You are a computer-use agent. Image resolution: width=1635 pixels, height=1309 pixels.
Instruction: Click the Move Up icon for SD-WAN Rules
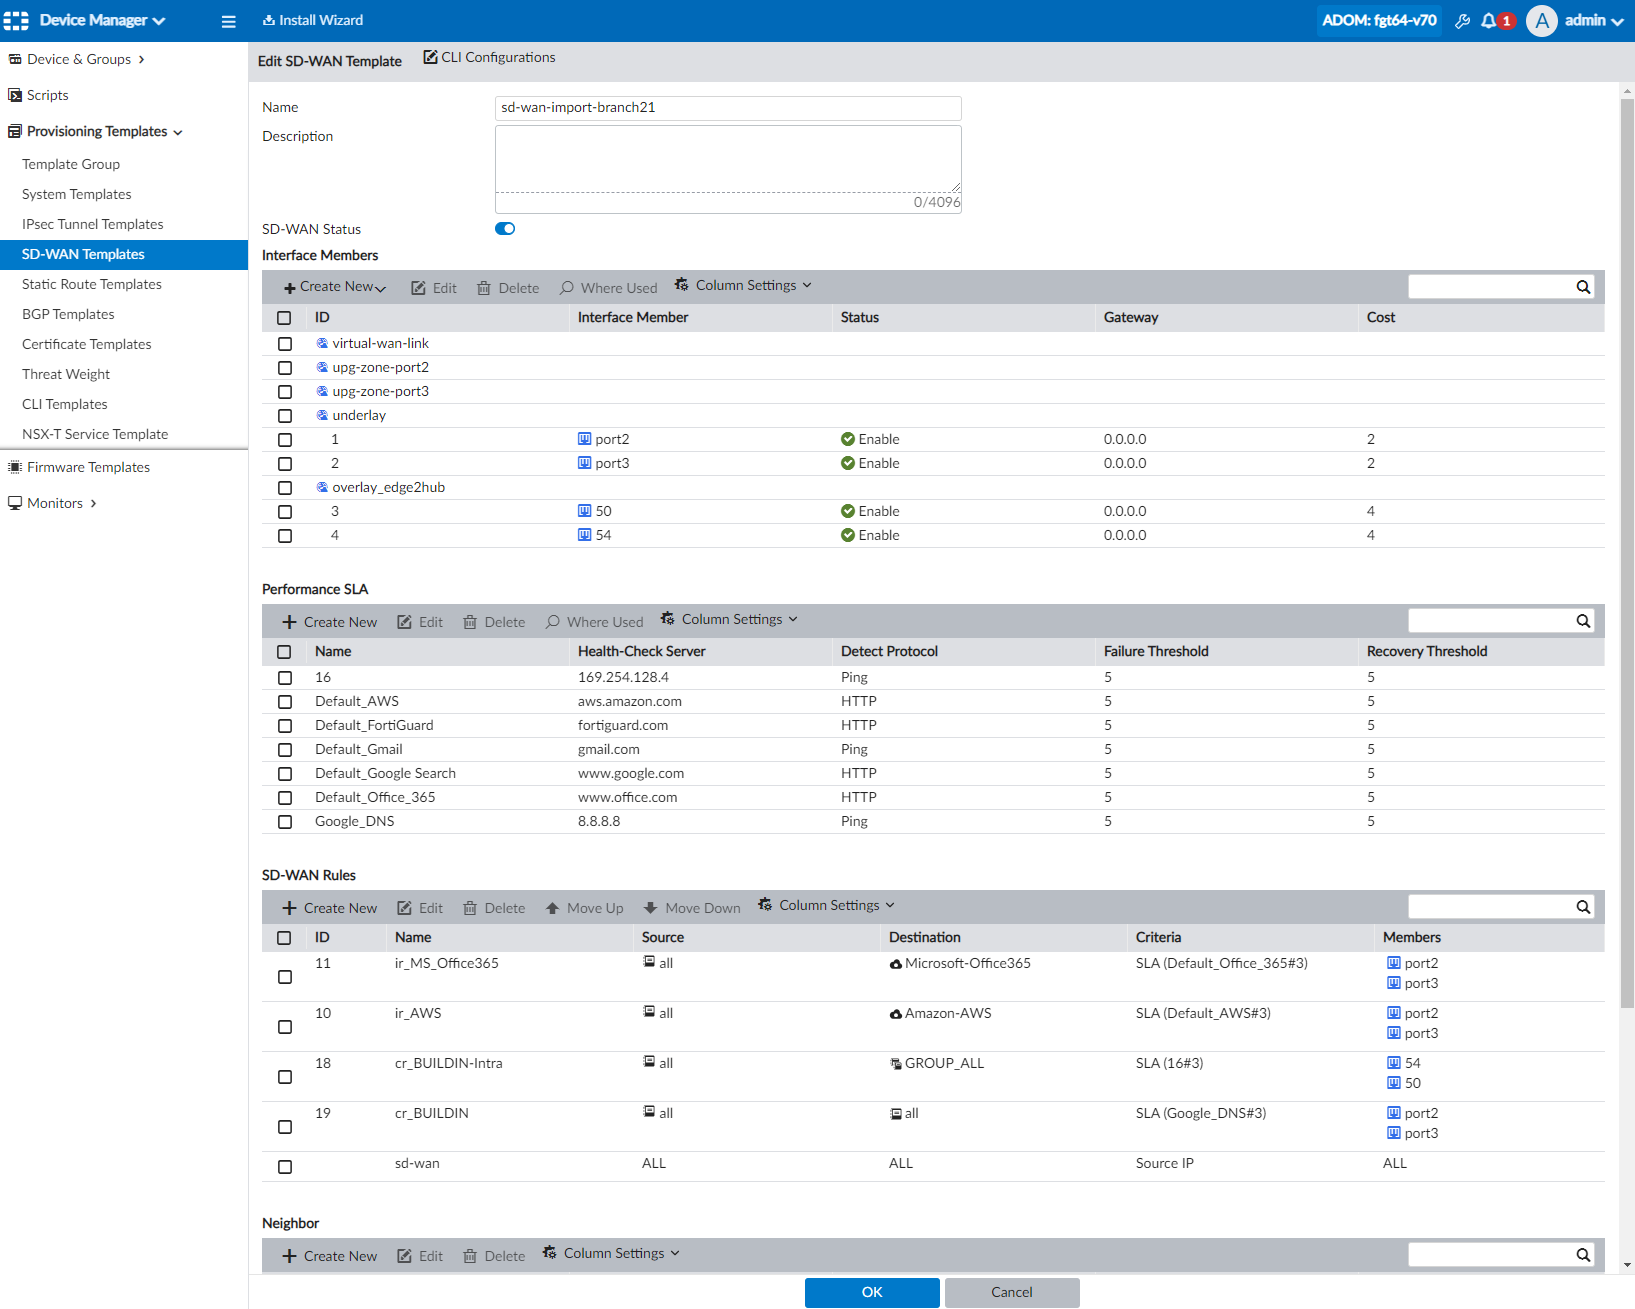(584, 907)
